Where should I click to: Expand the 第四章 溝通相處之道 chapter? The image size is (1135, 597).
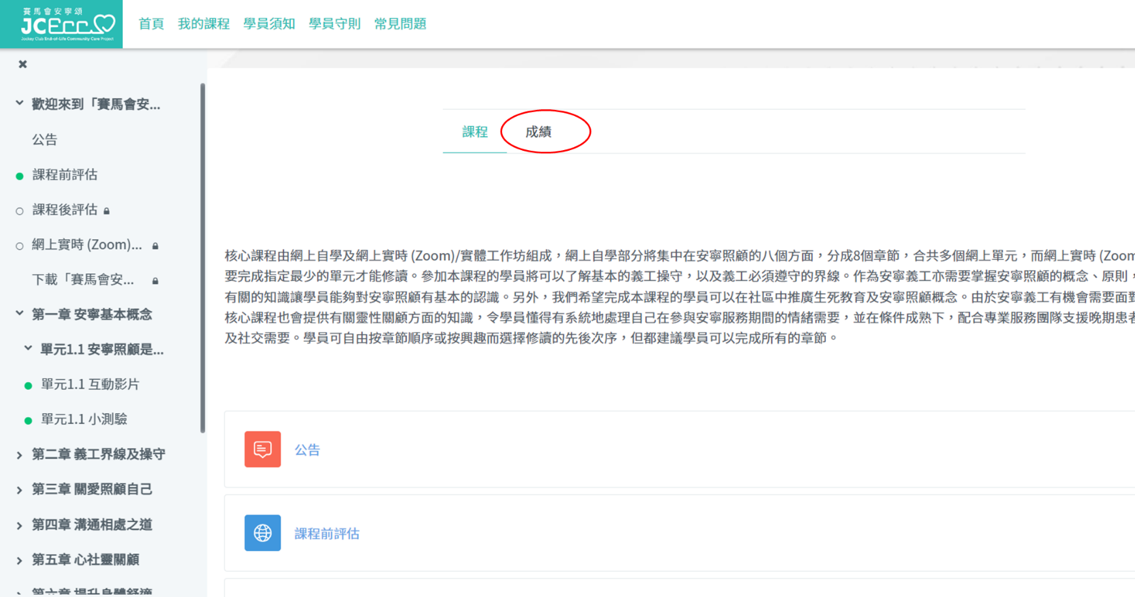[x=19, y=525]
